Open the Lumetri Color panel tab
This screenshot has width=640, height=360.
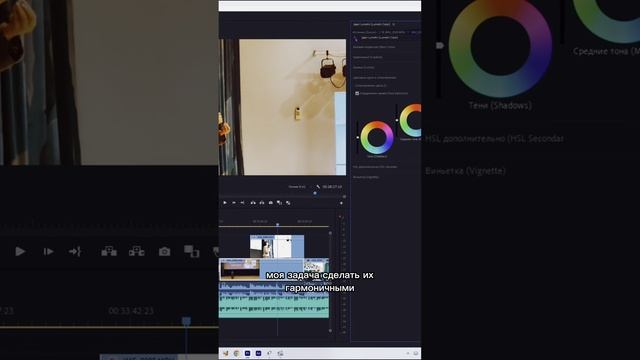coord(371,24)
